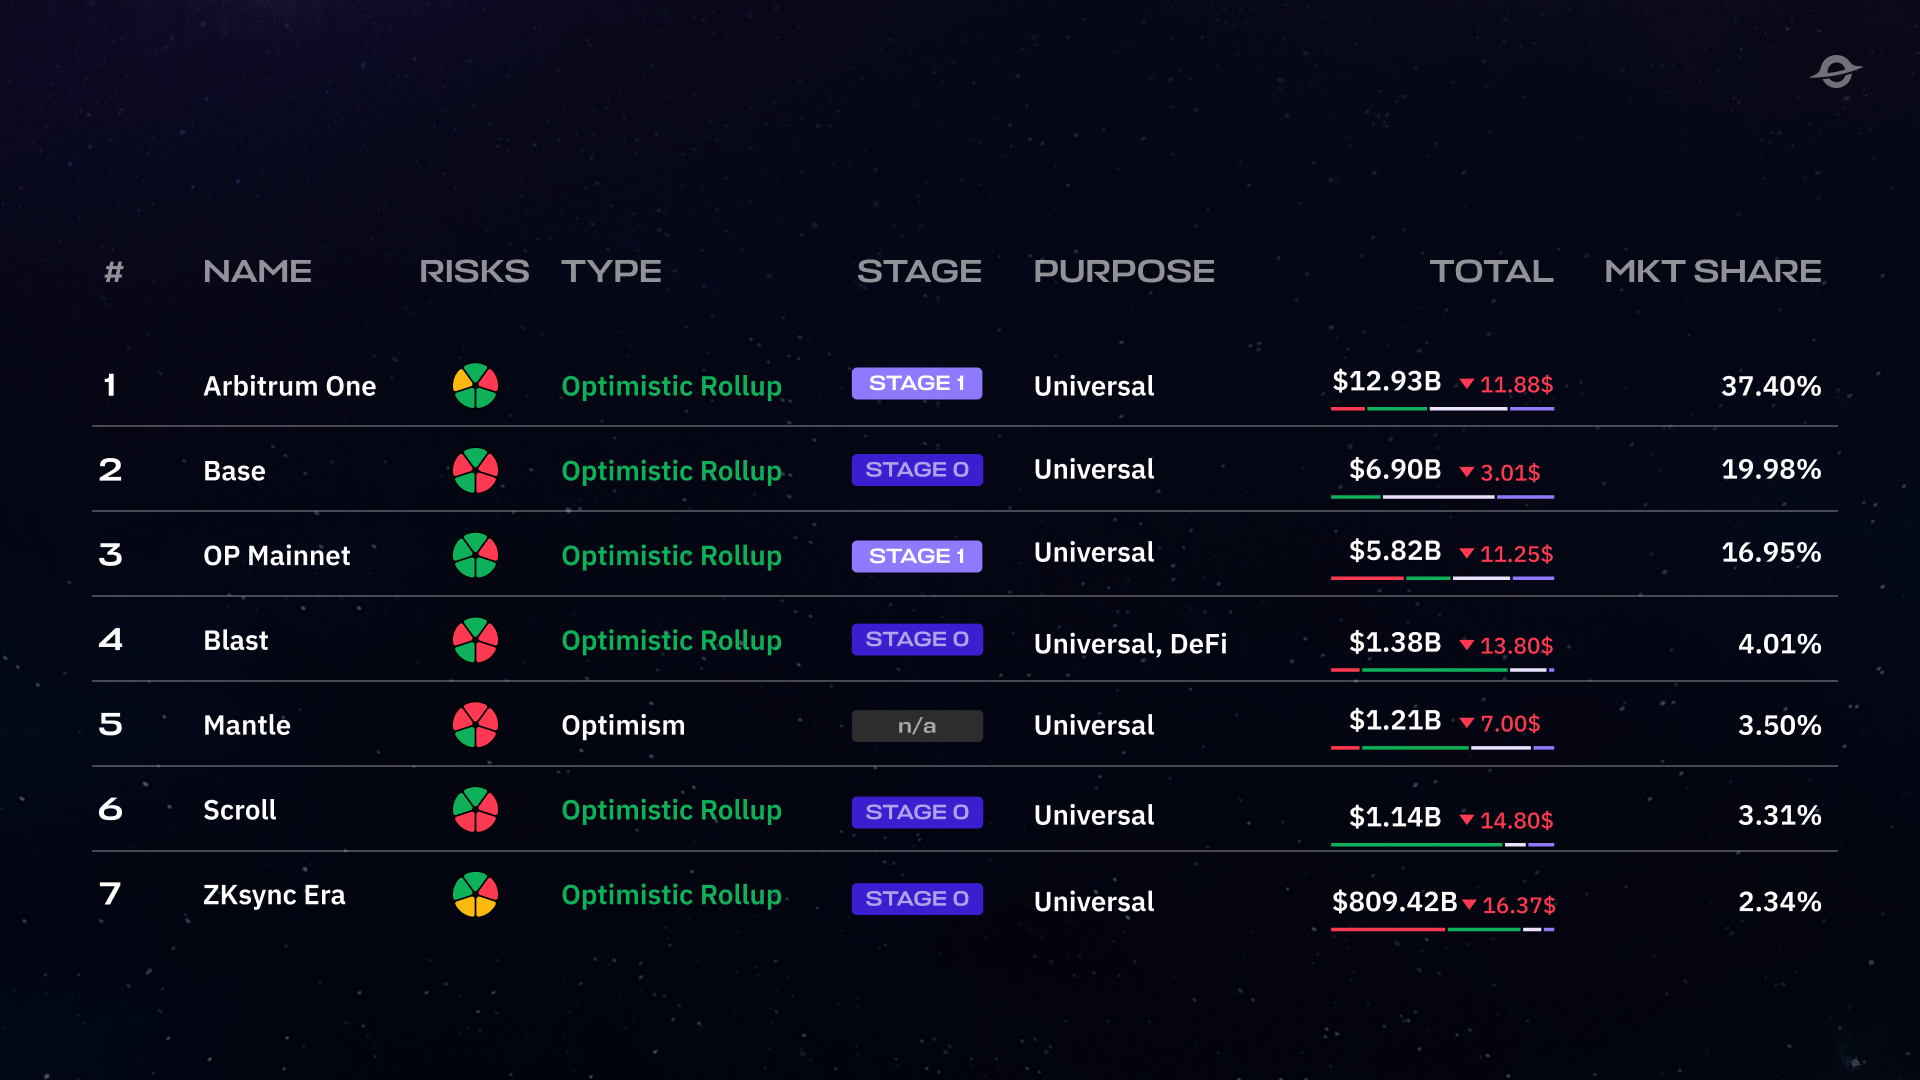
Task: Open OP Mainnet risk pie icon
Action: (x=476, y=556)
